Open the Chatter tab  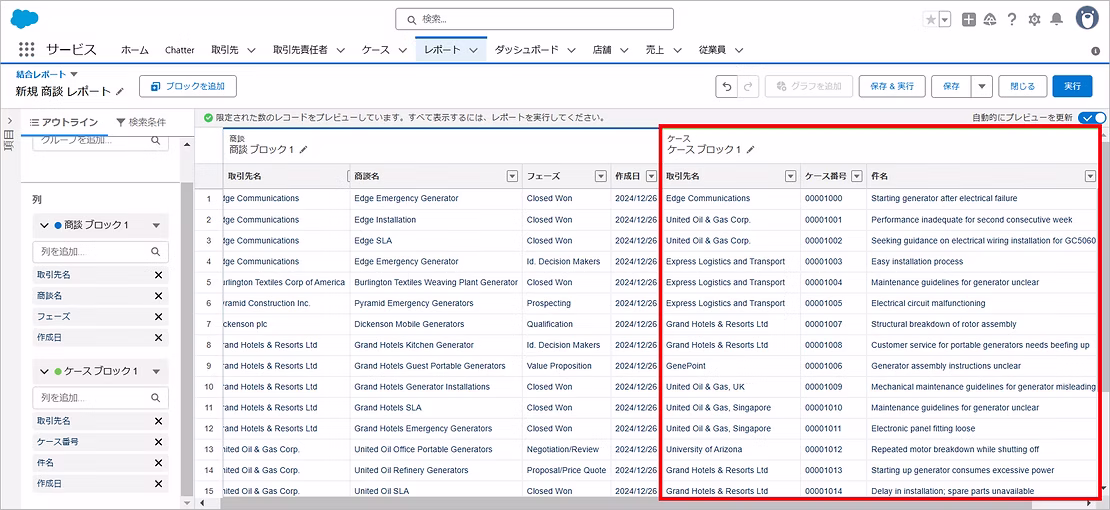coord(180,50)
